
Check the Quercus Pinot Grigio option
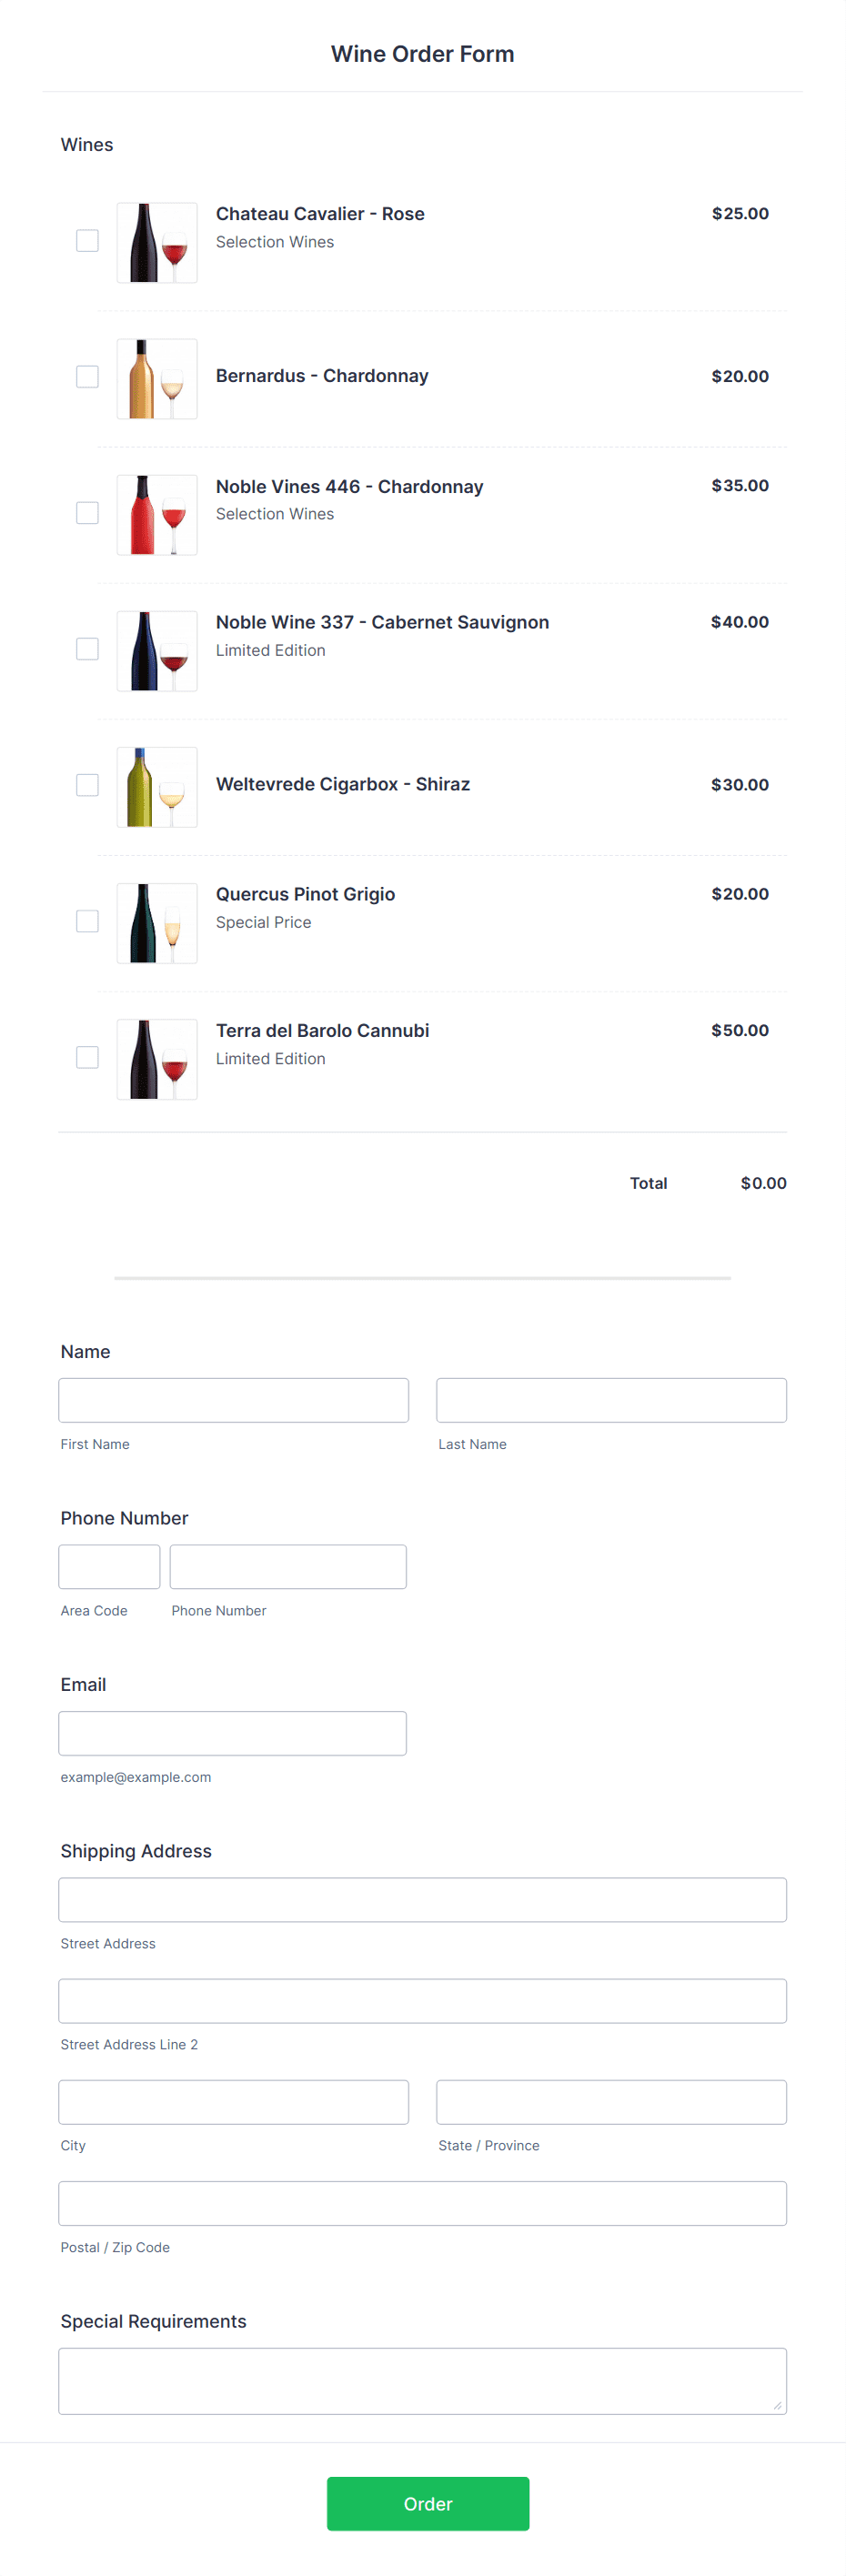[87, 921]
